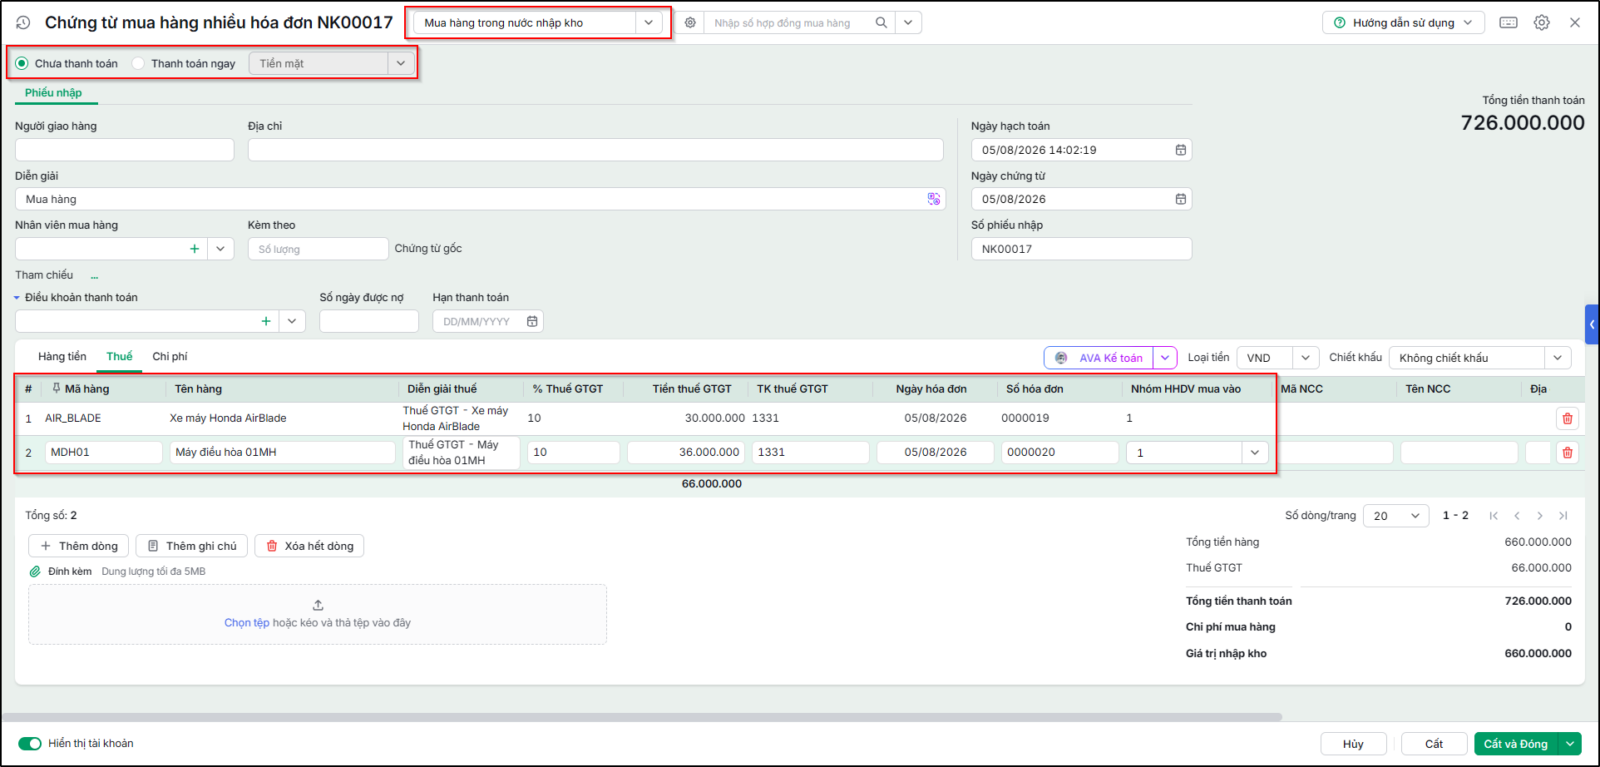The image size is (1600, 767).
Task: Add new Điều khoản thanh toán with plus
Action: pyautogui.click(x=266, y=321)
